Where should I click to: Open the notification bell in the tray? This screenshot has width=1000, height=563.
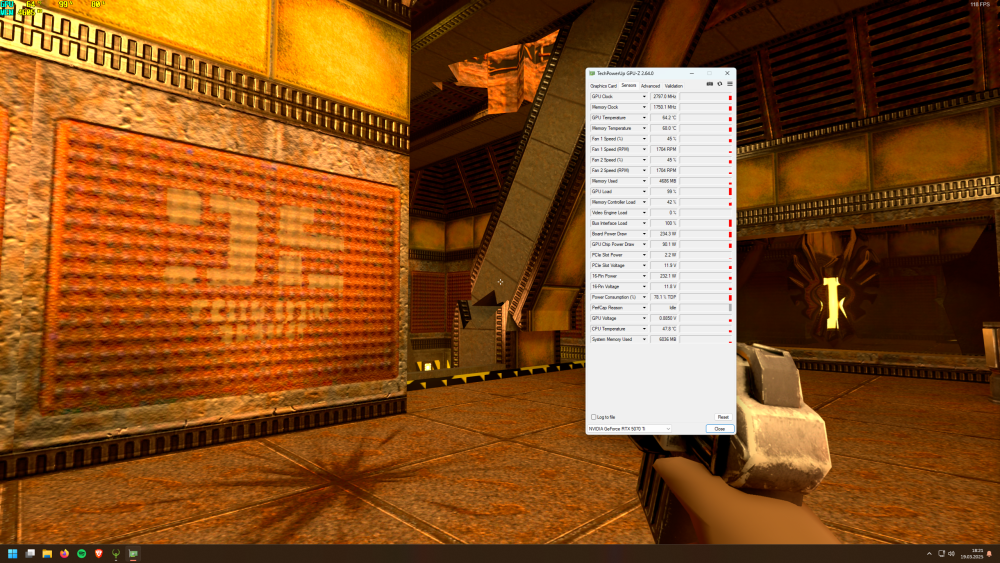pos(989,553)
